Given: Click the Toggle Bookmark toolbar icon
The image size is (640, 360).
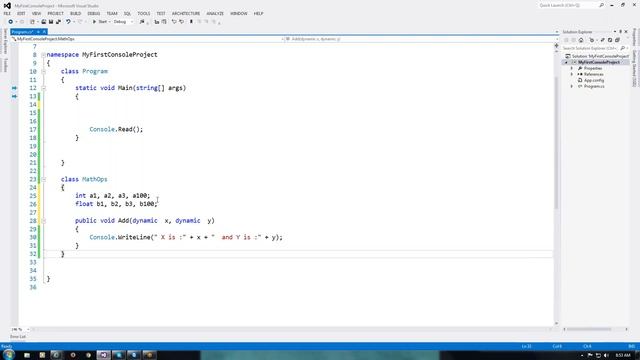Looking at the screenshot, I should click(191, 22).
